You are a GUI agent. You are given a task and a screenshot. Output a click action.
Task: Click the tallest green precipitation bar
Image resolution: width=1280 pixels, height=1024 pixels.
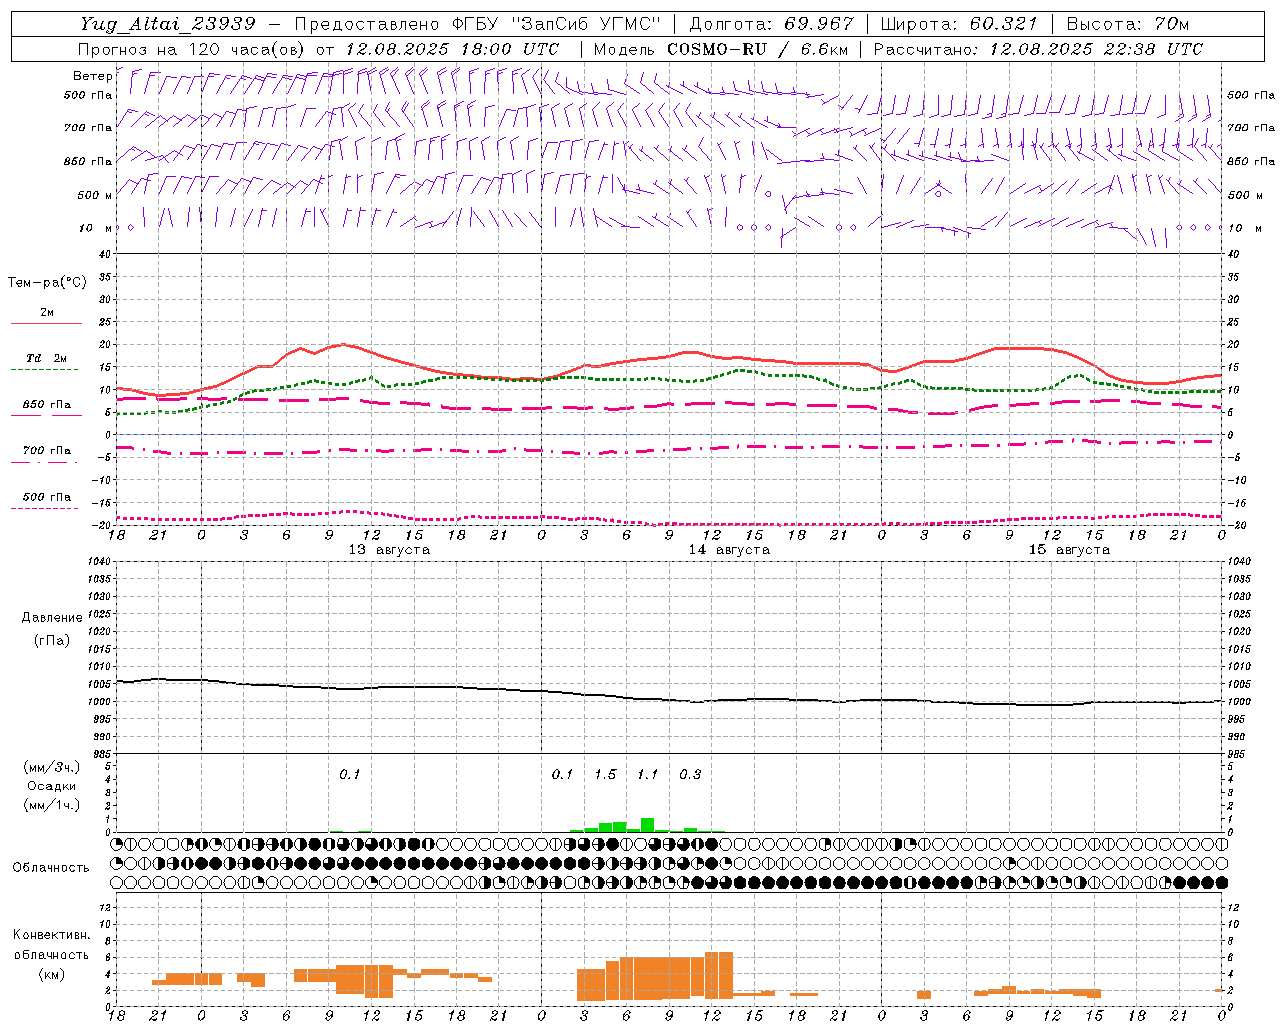click(647, 825)
